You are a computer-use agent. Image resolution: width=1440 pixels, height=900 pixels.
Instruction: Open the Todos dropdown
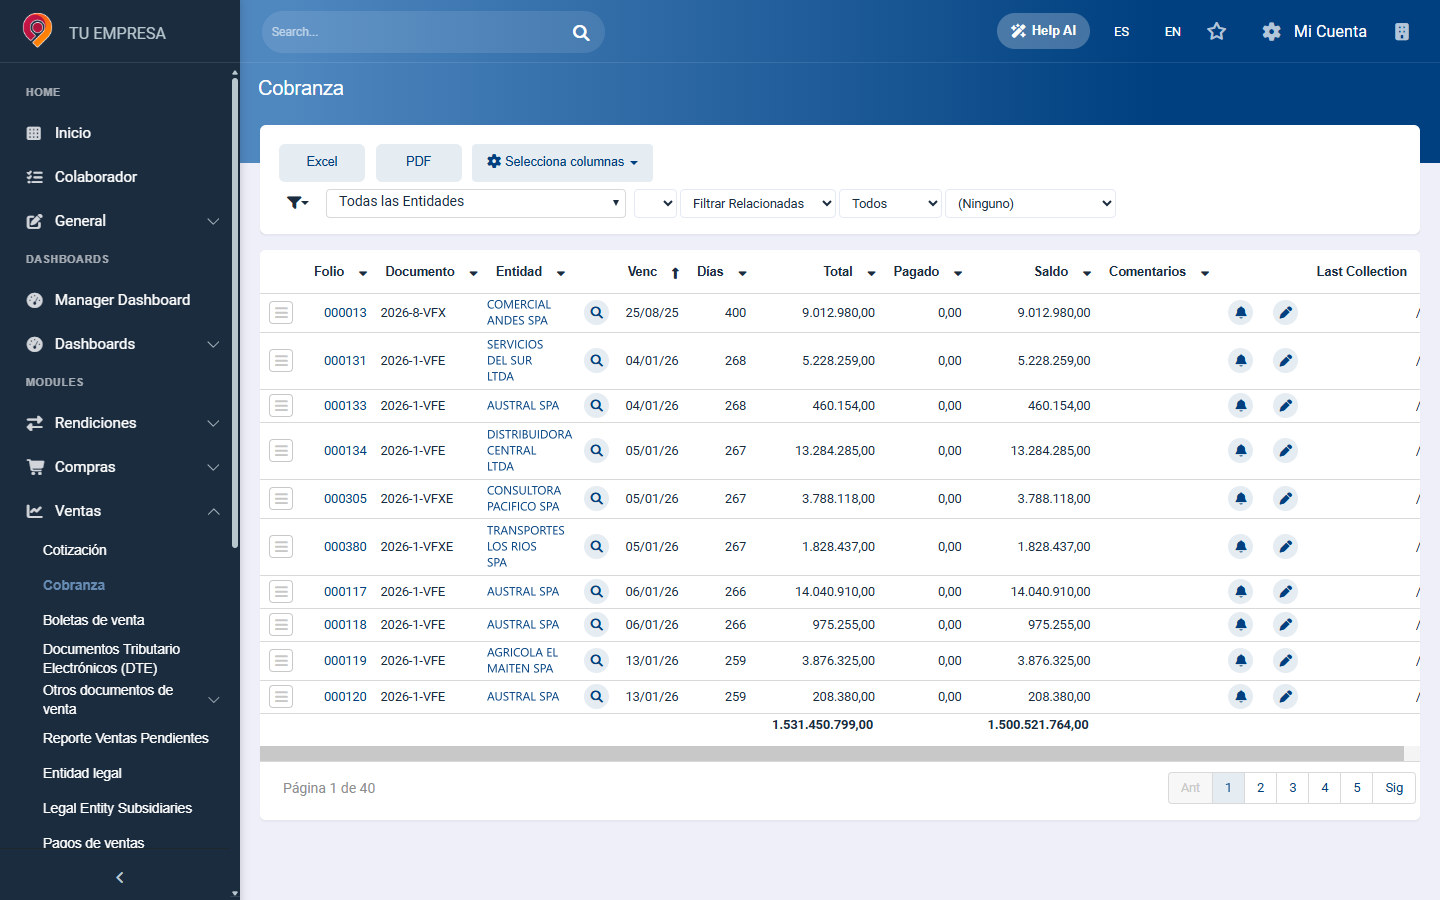890,203
